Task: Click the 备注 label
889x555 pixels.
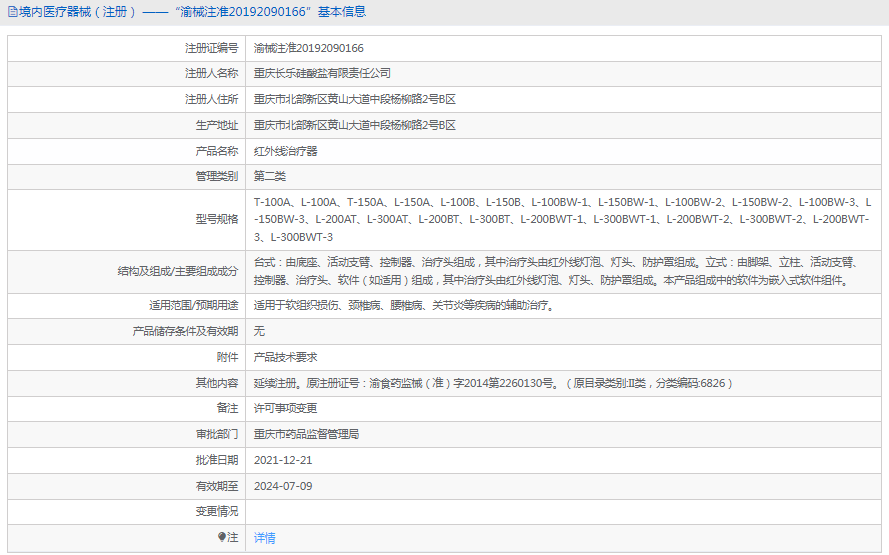Action: click(x=227, y=408)
